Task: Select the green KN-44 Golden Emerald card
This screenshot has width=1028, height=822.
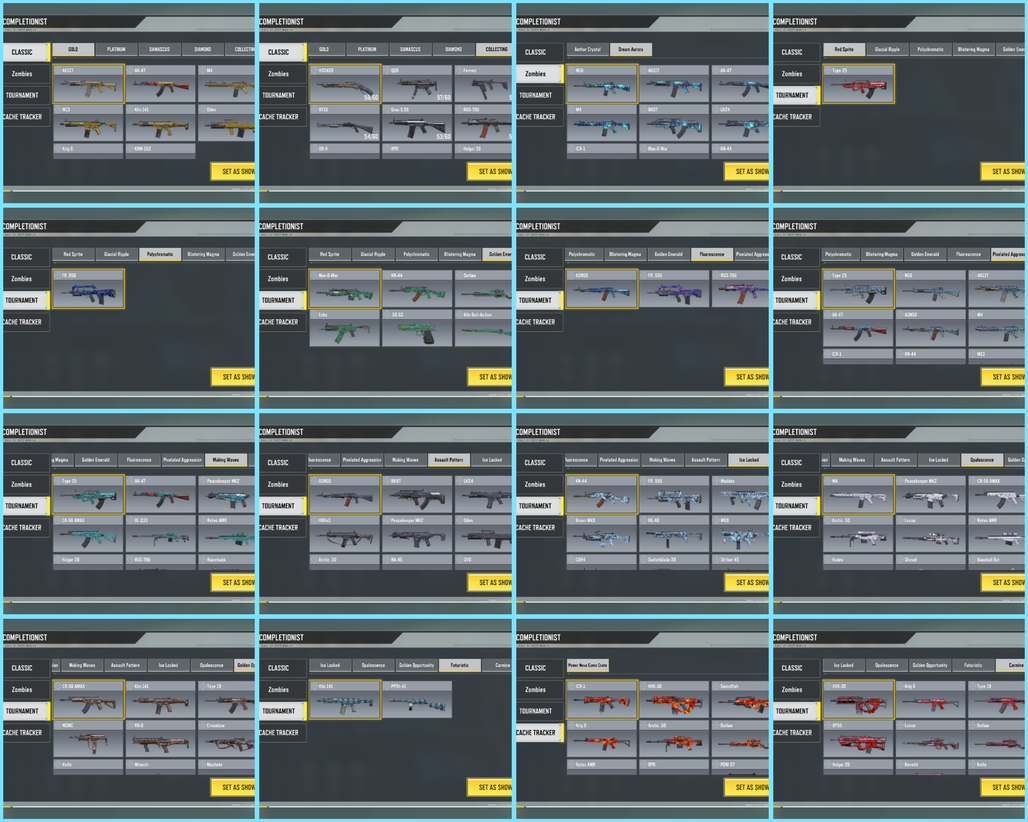Action: [x=417, y=289]
